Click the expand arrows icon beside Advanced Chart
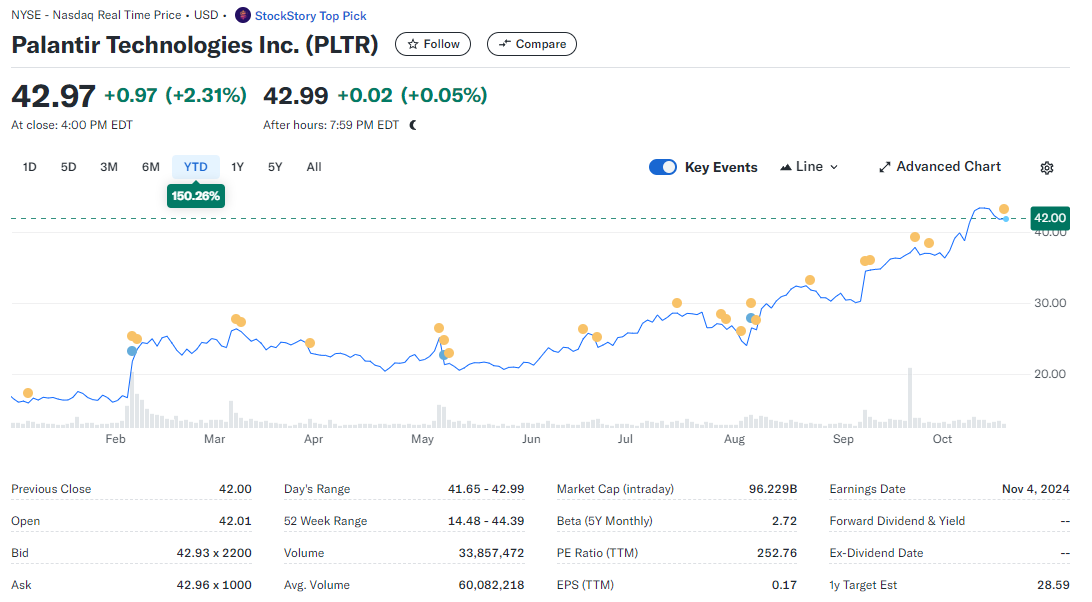 click(884, 167)
